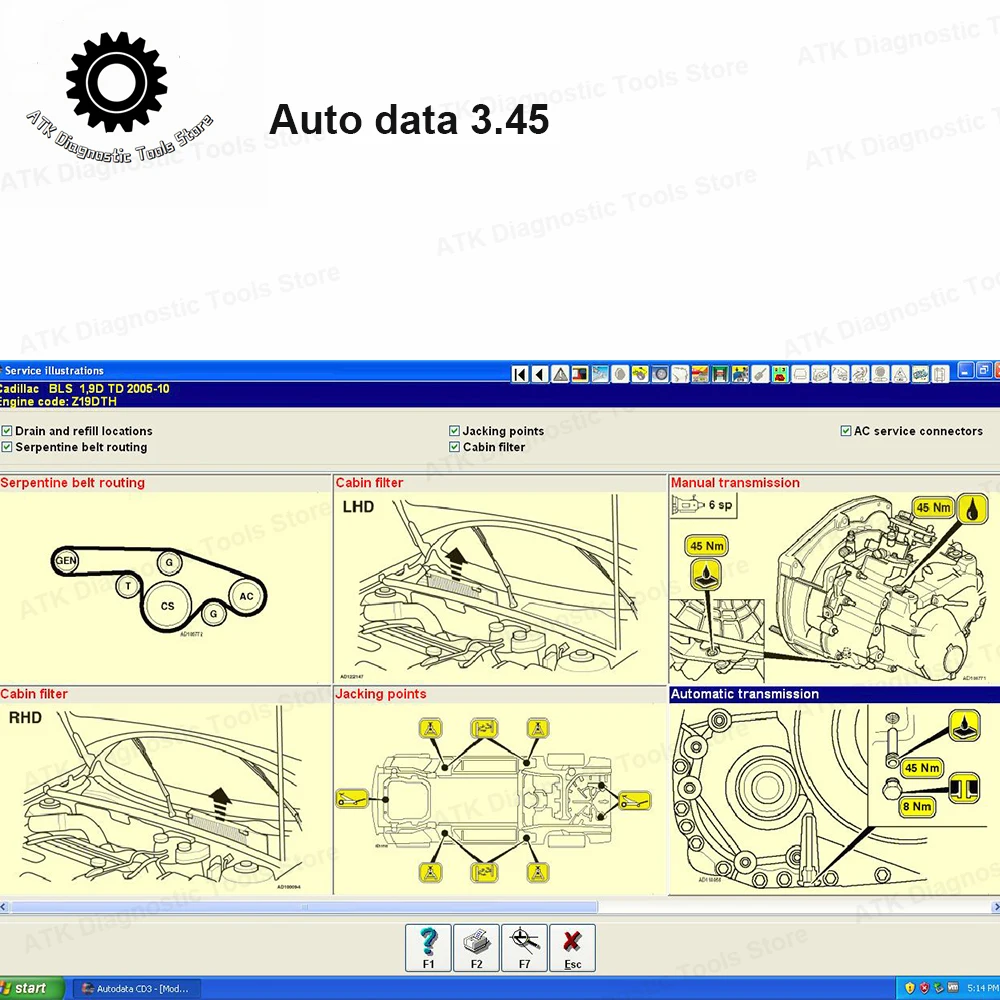Open the green vehicle lift toolbar icon

720,374
